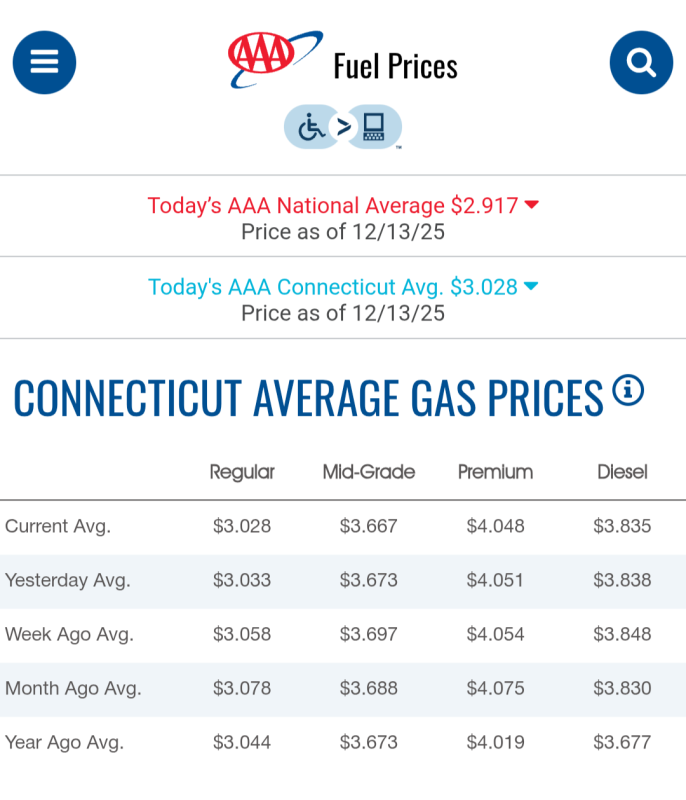686x800 pixels.
Task: Click the info icon beside the heading
Action: (628, 389)
